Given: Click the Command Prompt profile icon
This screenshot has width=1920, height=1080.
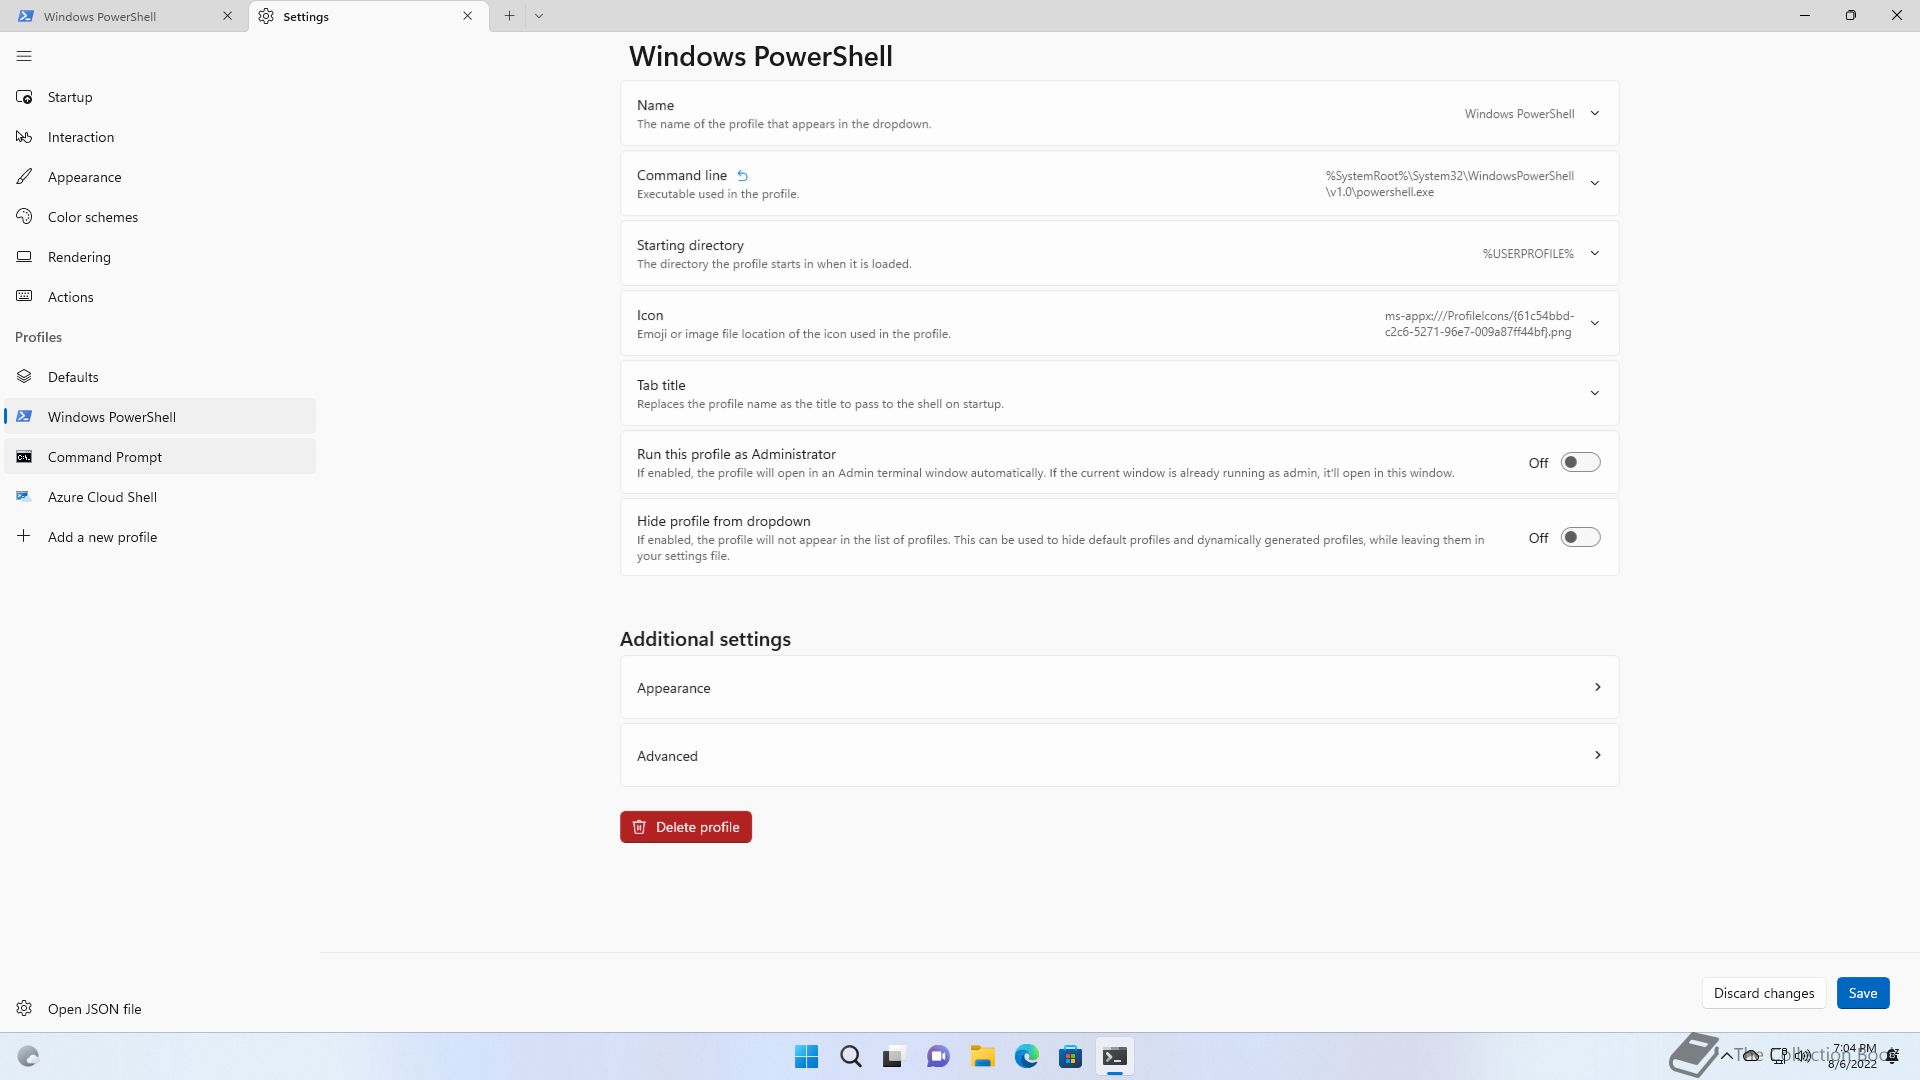Looking at the screenshot, I should click(24, 457).
